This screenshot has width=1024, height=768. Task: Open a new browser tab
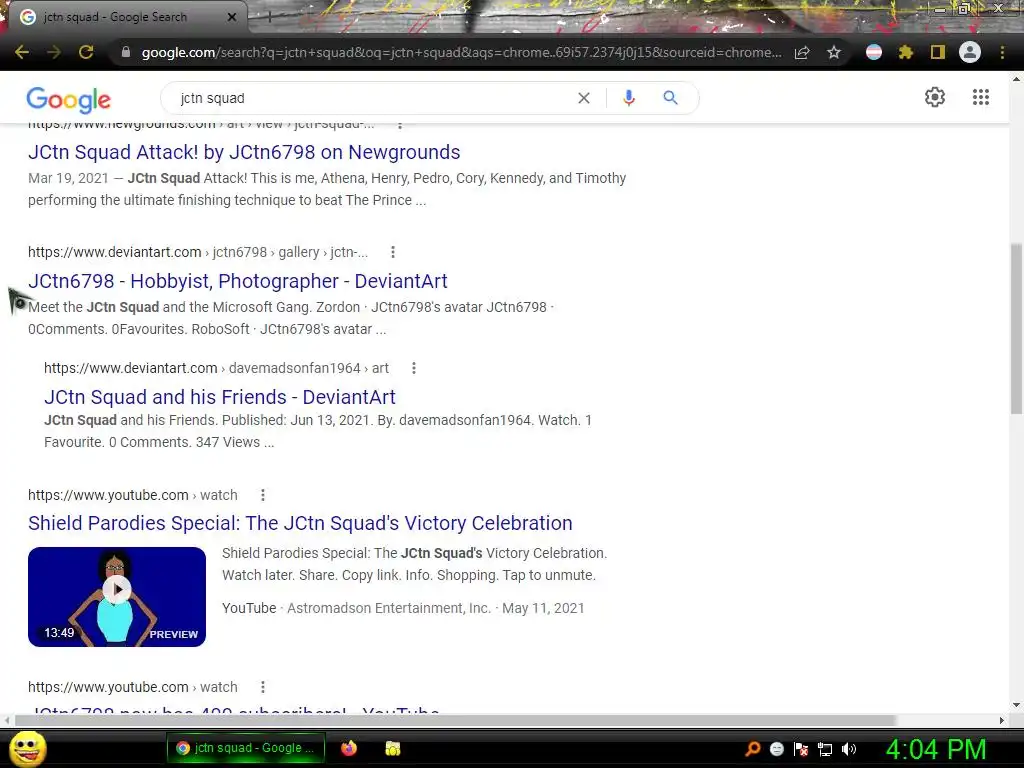coord(268,17)
